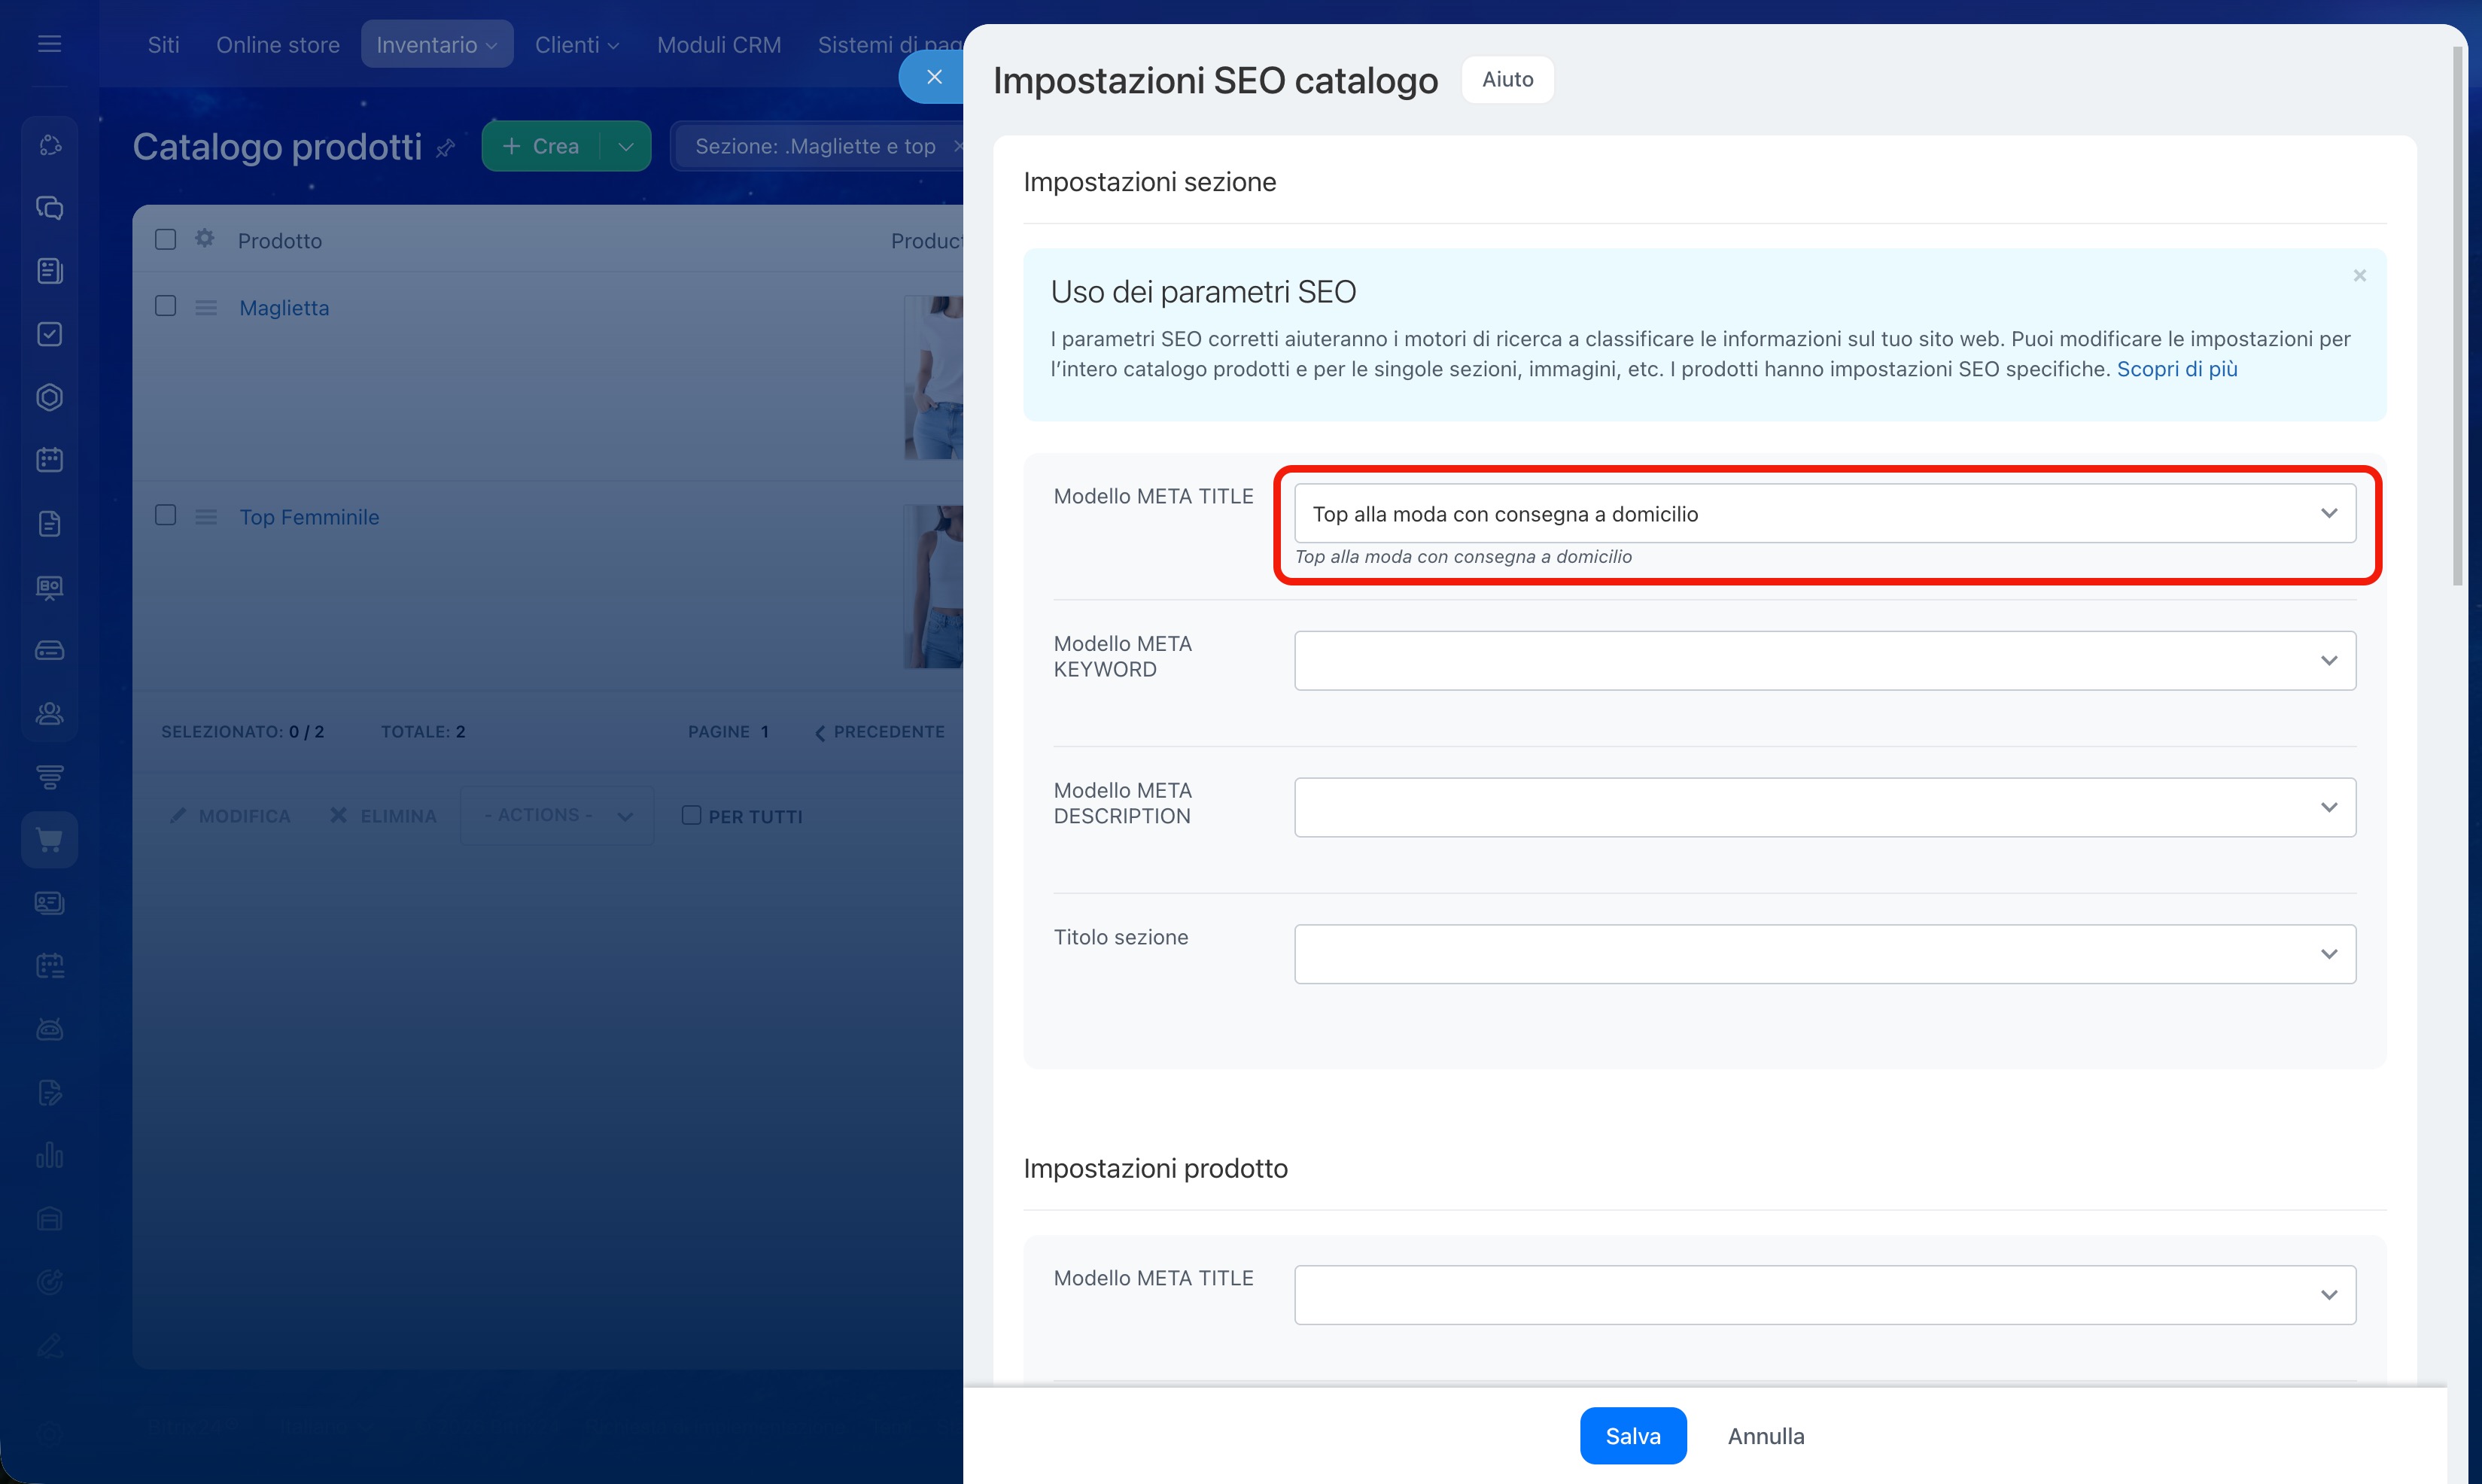This screenshot has width=2482, height=1484.
Task: Follow the Scopri di più link
Action: pyautogui.click(x=2177, y=369)
